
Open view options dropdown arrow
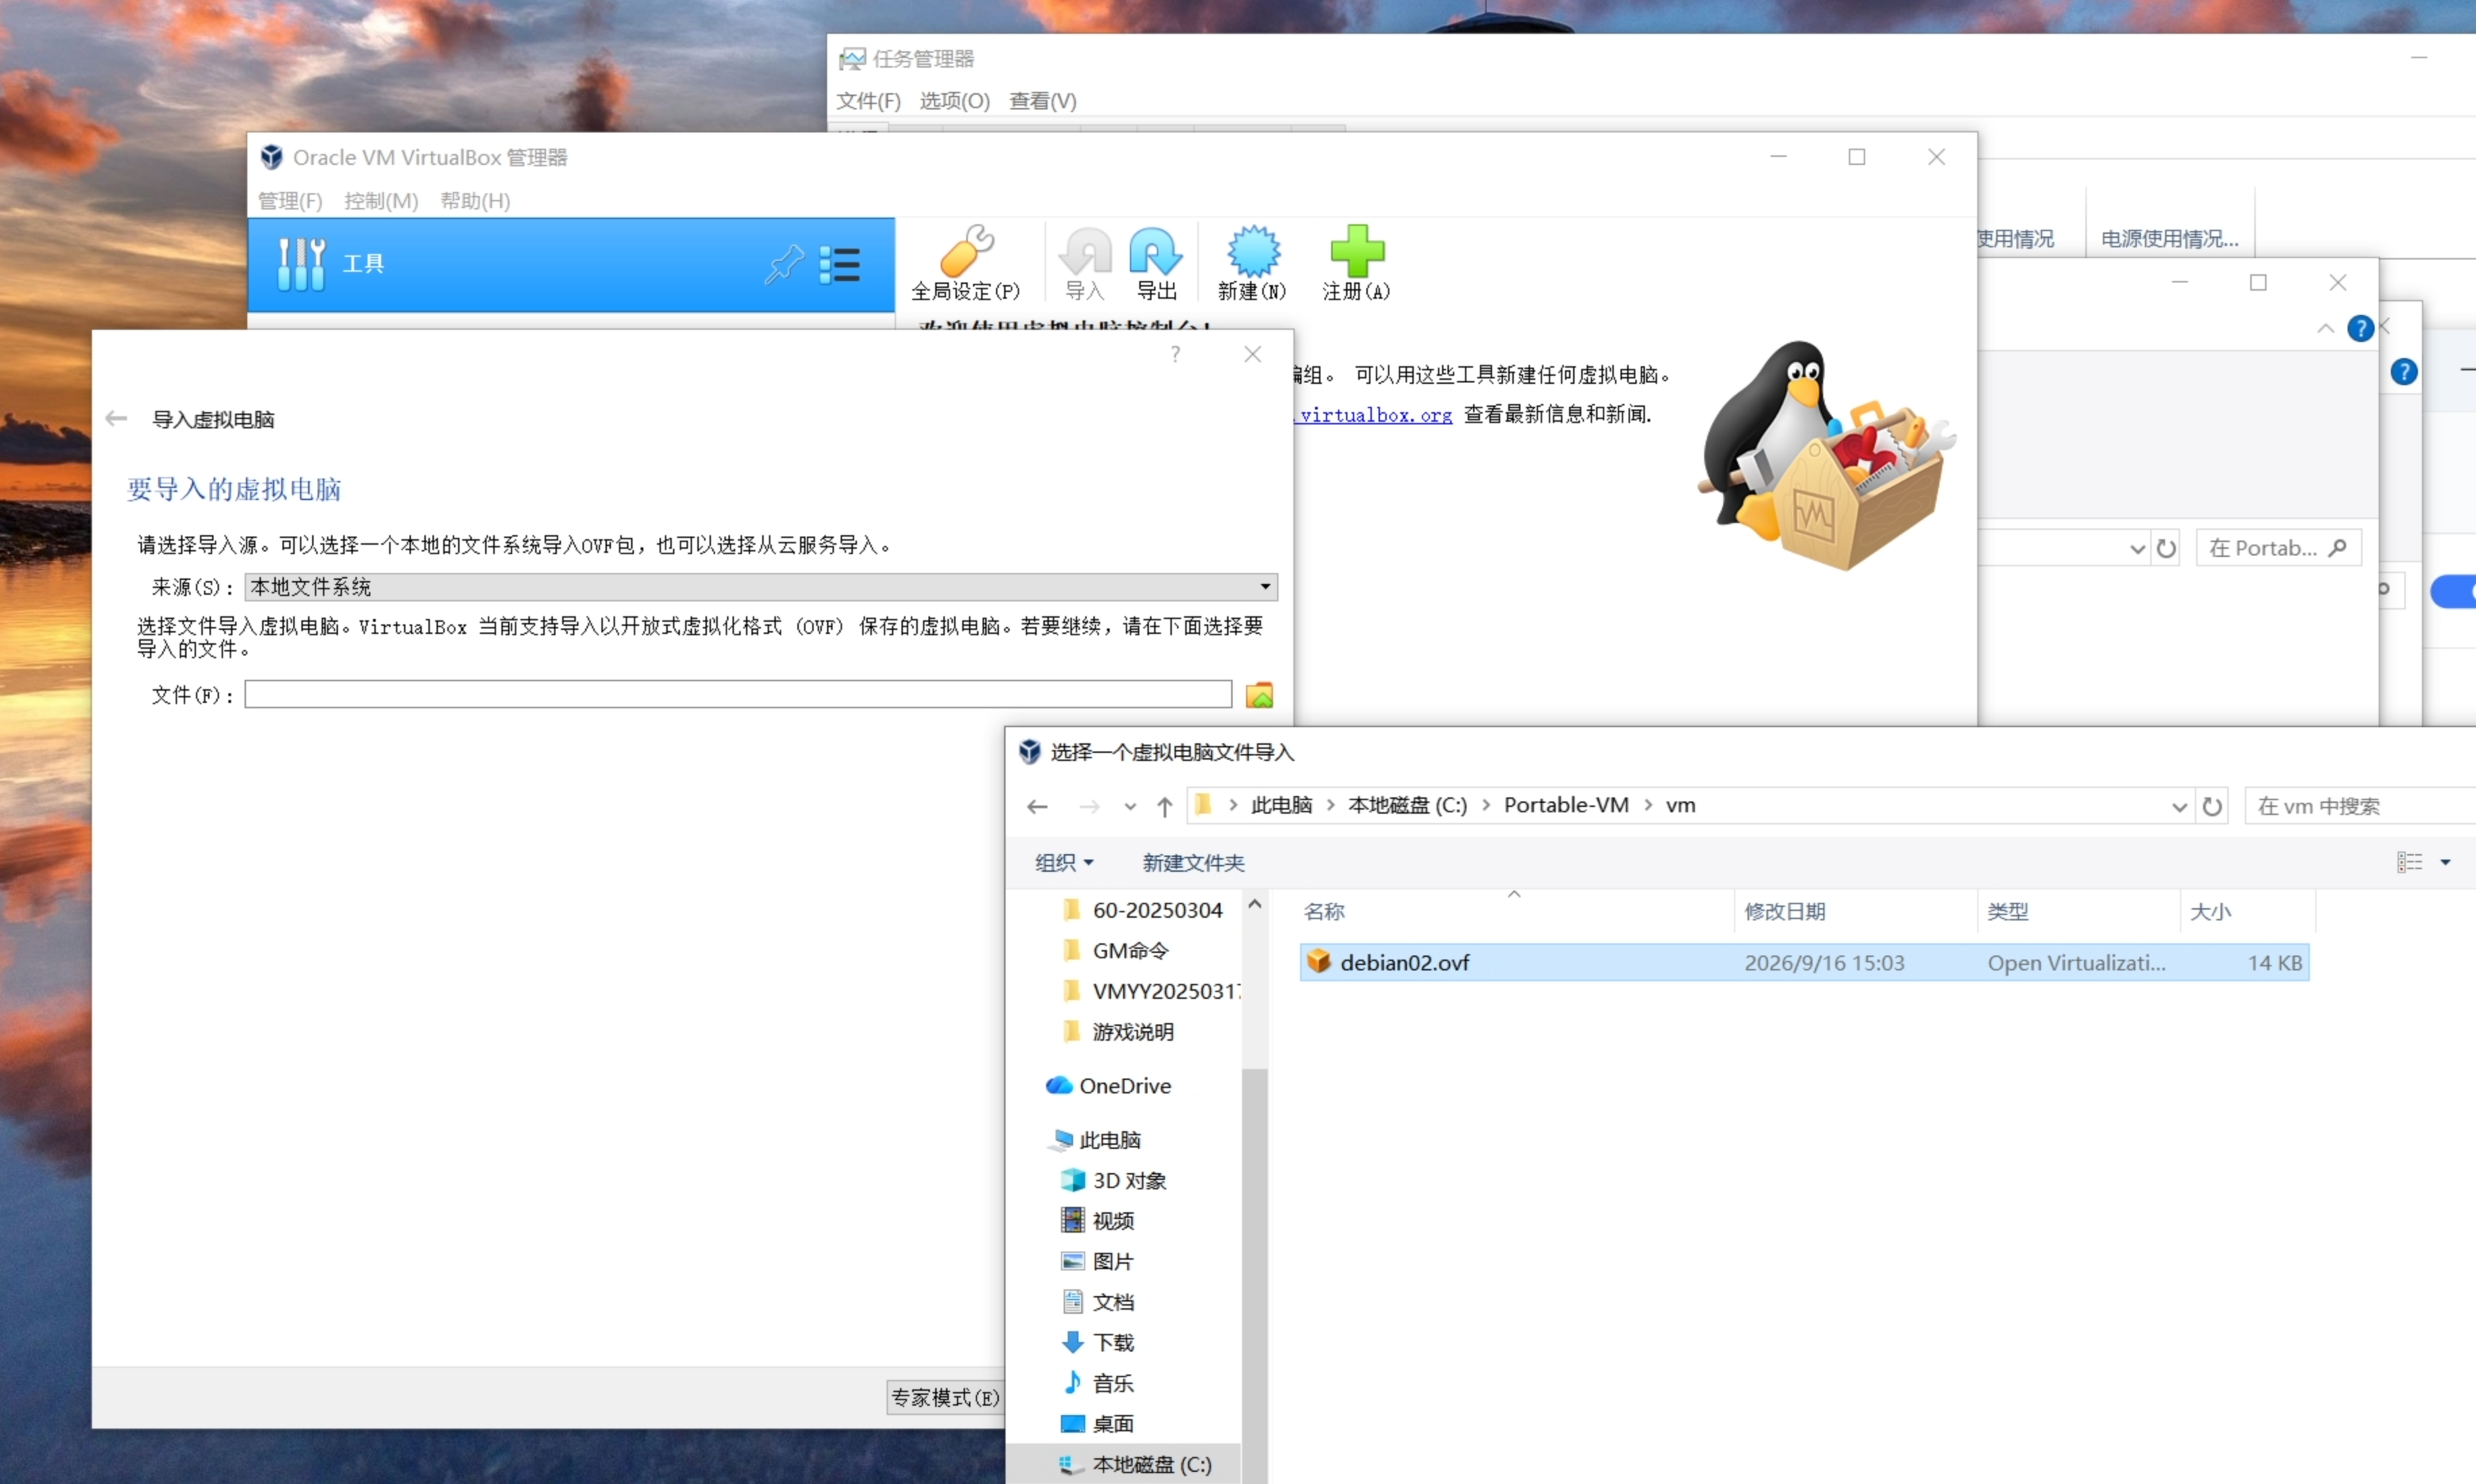pos(2445,862)
